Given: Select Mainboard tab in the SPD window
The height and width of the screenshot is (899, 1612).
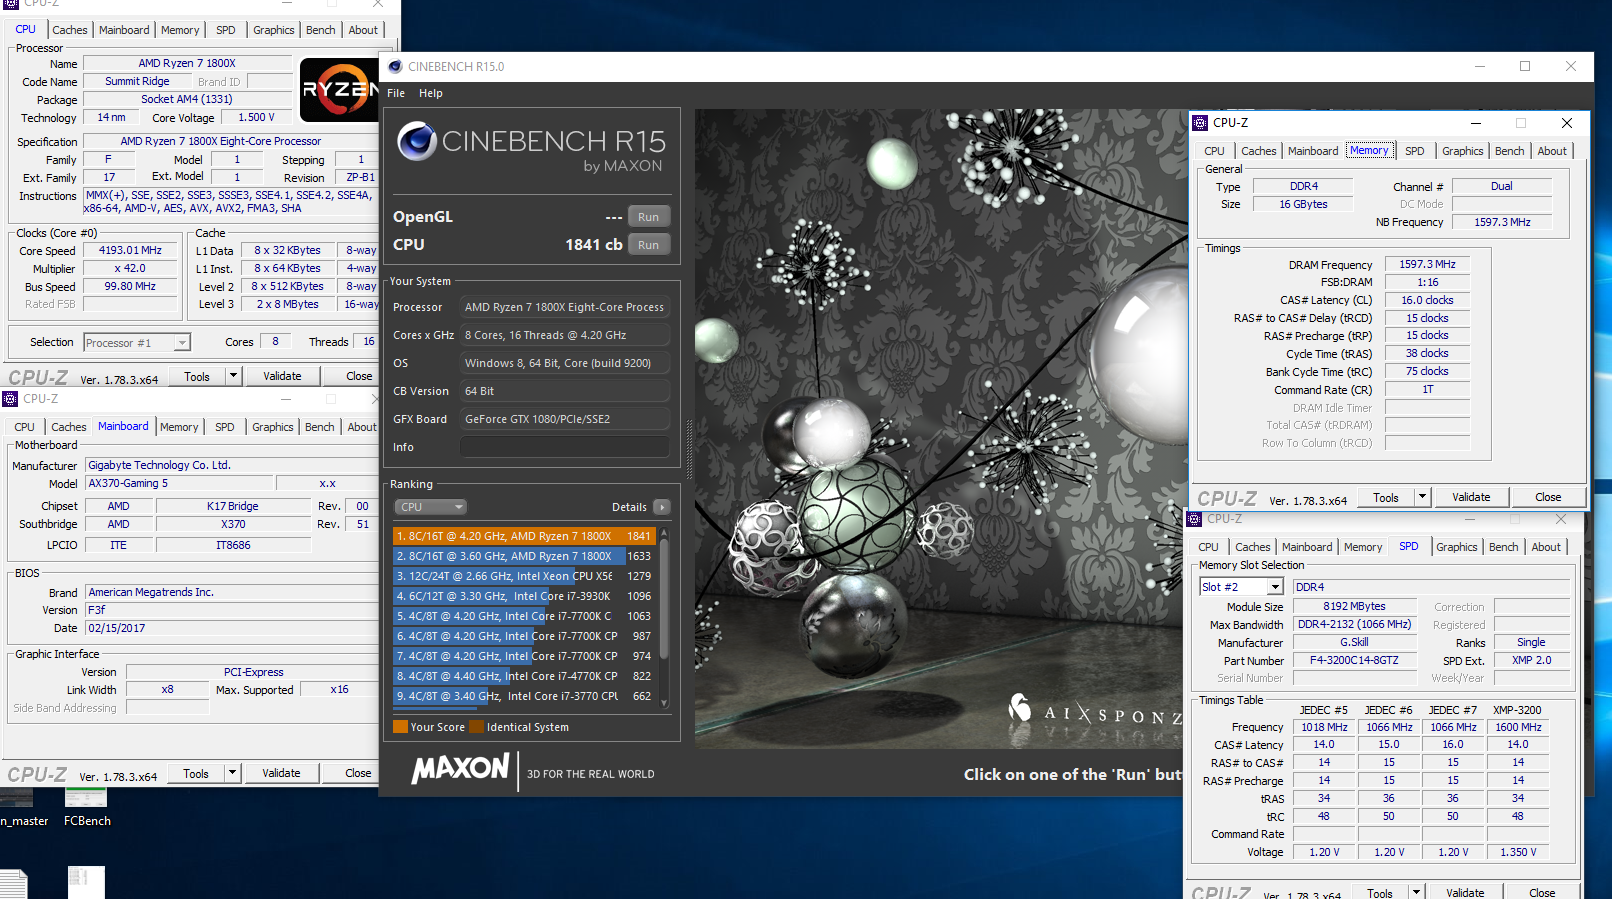Looking at the screenshot, I should click(1307, 547).
